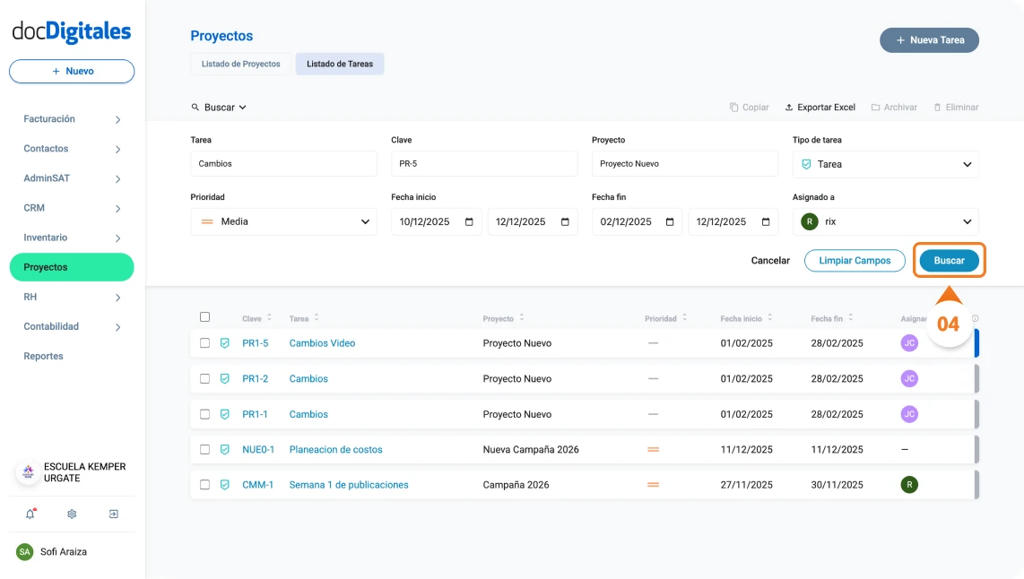Click the Limpiar Campos button
The height and width of the screenshot is (579, 1024).
[x=854, y=260]
